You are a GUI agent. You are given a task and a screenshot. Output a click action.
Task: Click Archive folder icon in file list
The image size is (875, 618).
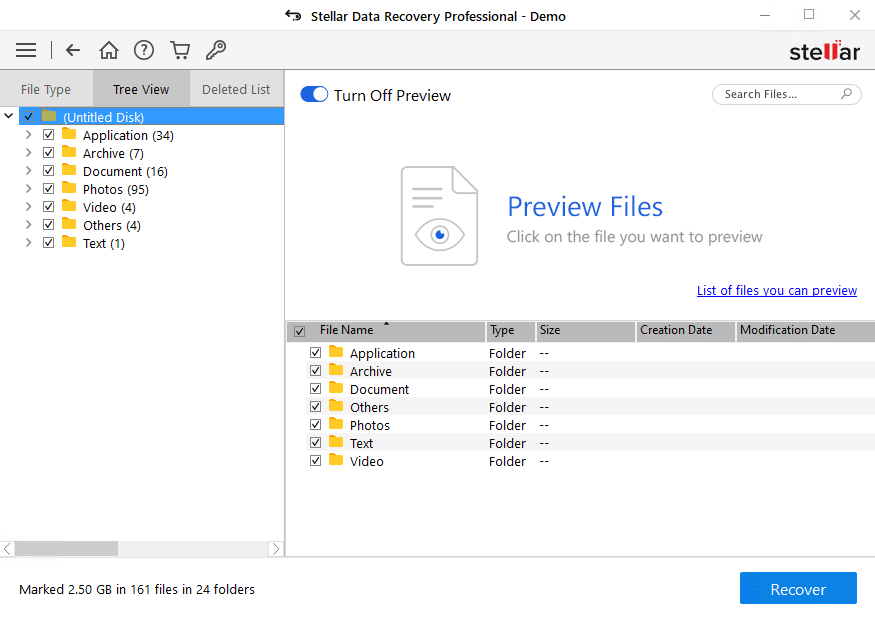tap(336, 370)
